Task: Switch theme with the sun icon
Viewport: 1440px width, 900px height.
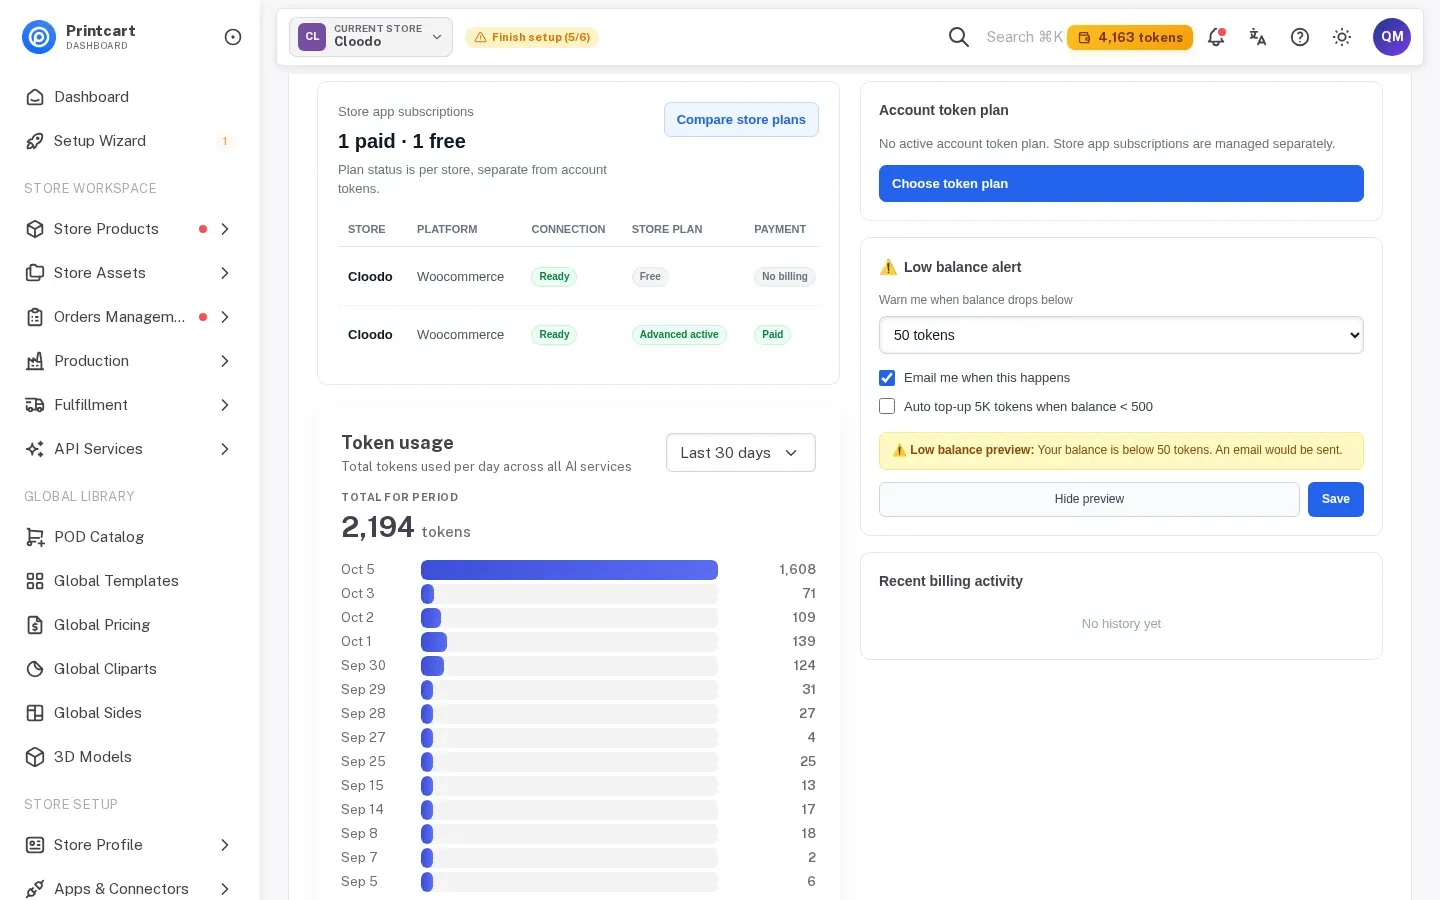Action: coord(1342,37)
